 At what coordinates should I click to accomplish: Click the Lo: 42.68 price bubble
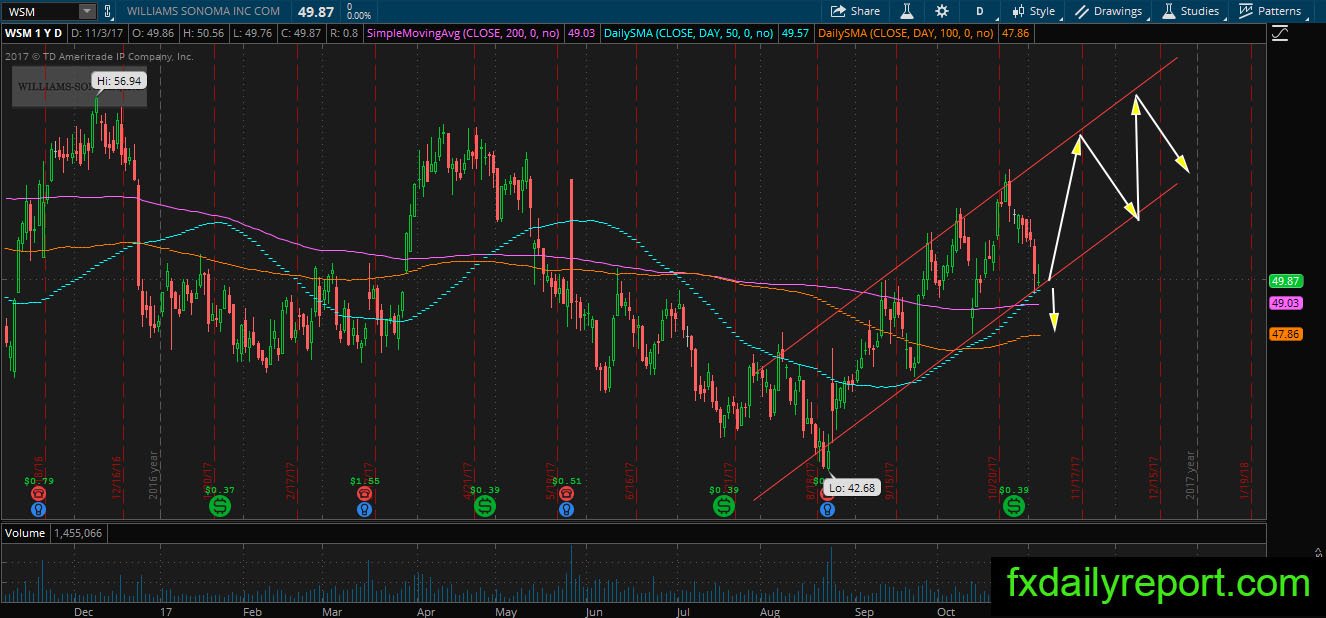coord(851,486)
